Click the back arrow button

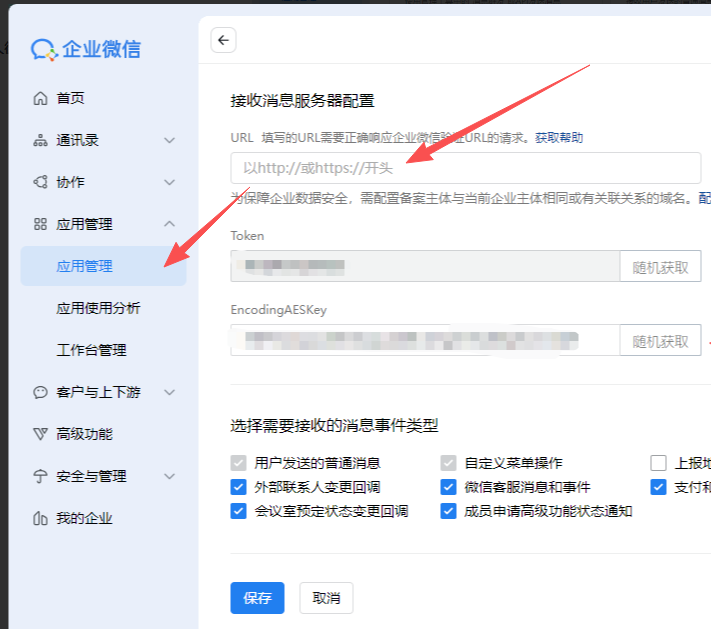pyautogui.click(x=223, y=40)
